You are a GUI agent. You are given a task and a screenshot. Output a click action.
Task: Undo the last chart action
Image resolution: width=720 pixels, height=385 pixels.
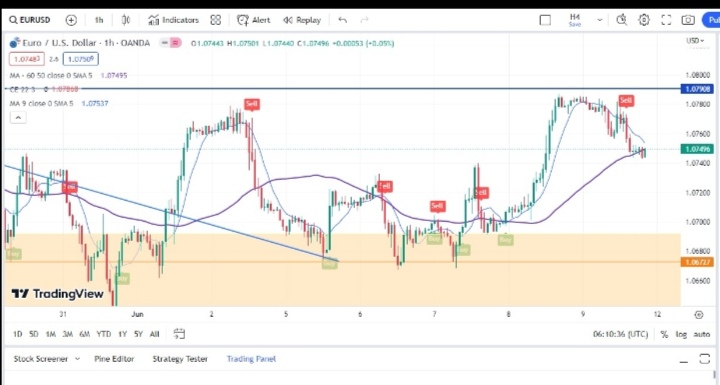pyautogui.click(x=343, y=20)
